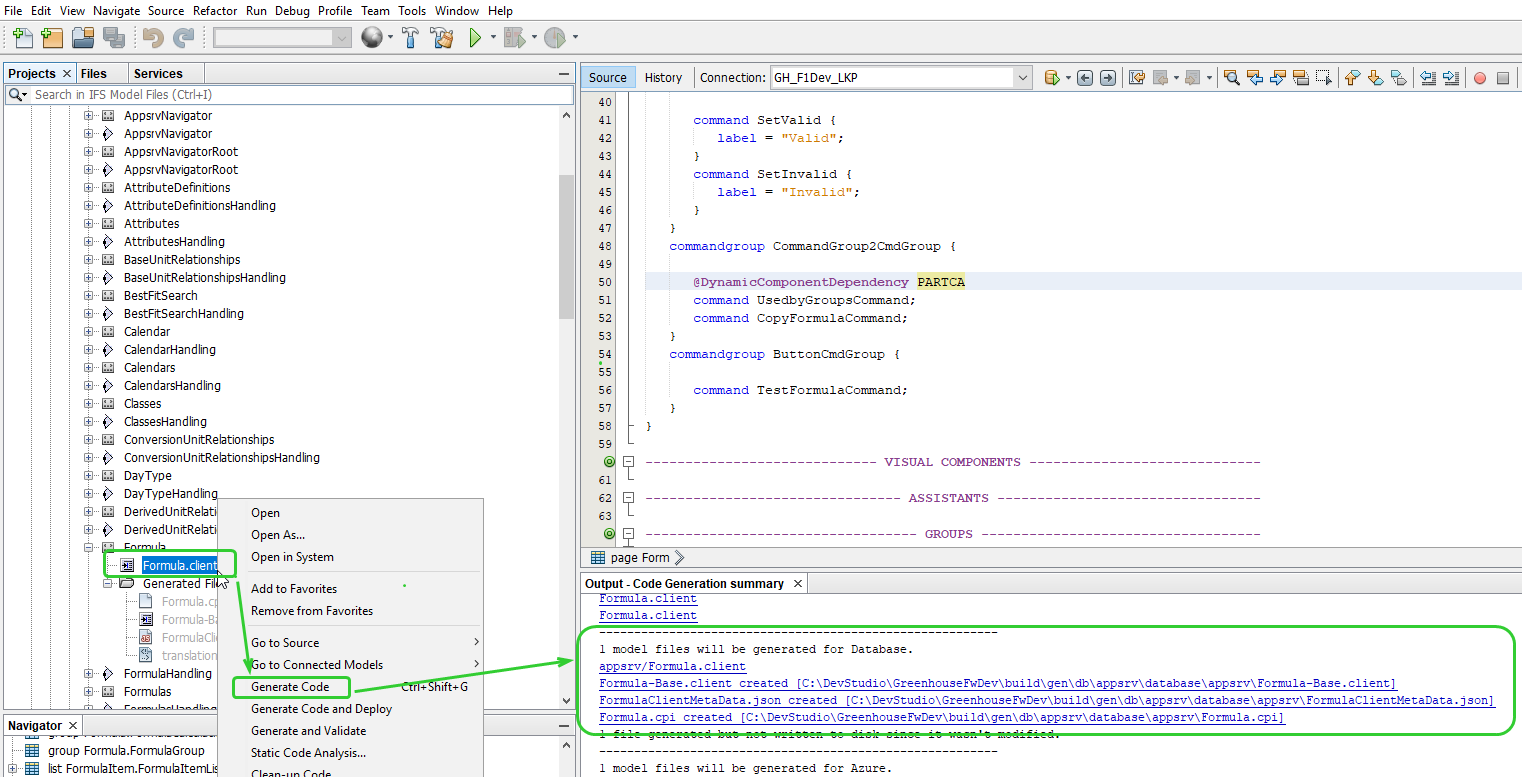This screenshot has width=1522, height=777.
Task: Open the Clean and Build project icon
Action: [442, 37]
